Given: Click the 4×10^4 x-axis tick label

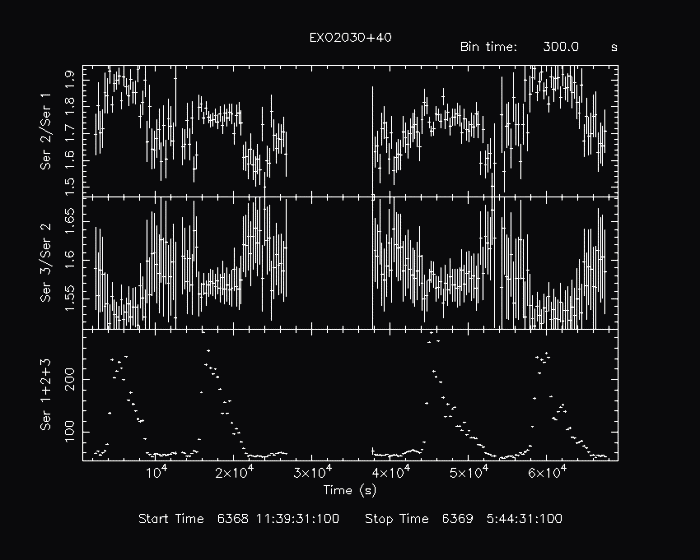Looking at the screenshot, I should 386,473.
